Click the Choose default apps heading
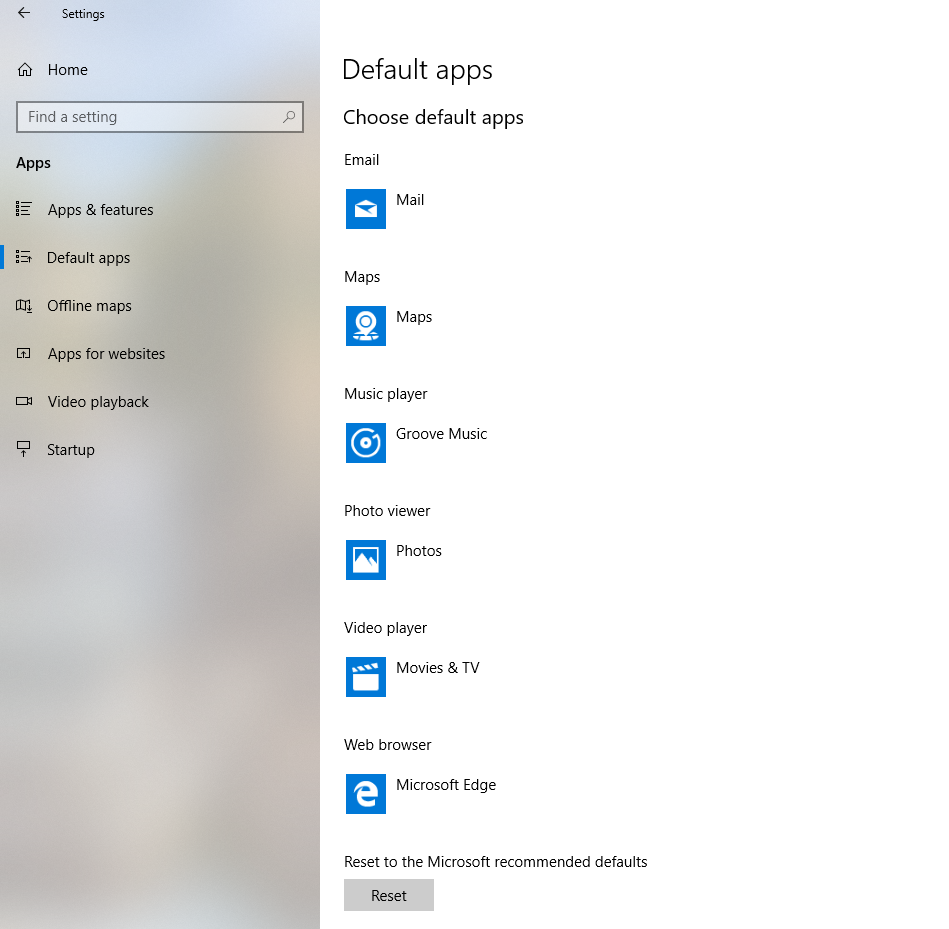This screenshot has height=929, width=949. click(x=433, y=118)
